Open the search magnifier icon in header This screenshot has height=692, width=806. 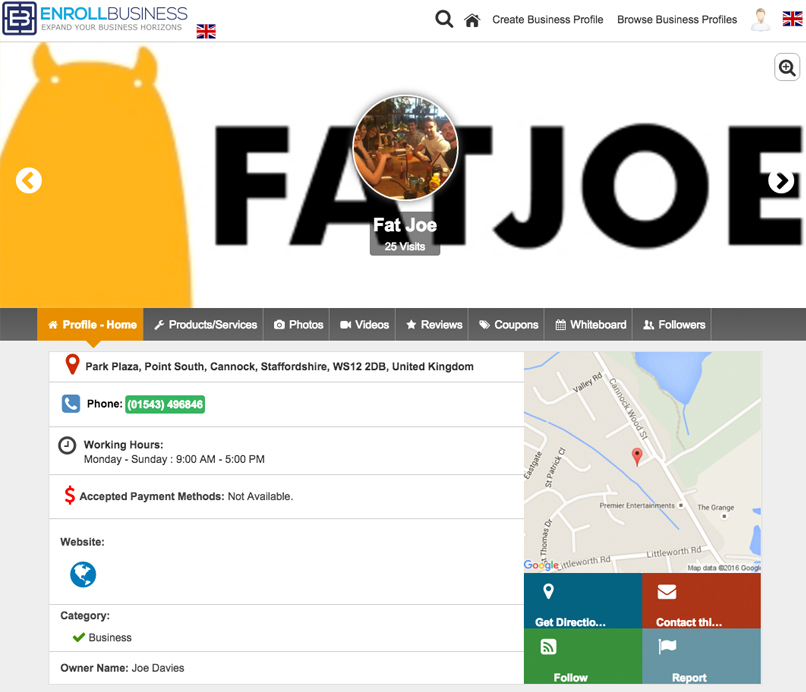pyautogui.click(x=444, y=20)
